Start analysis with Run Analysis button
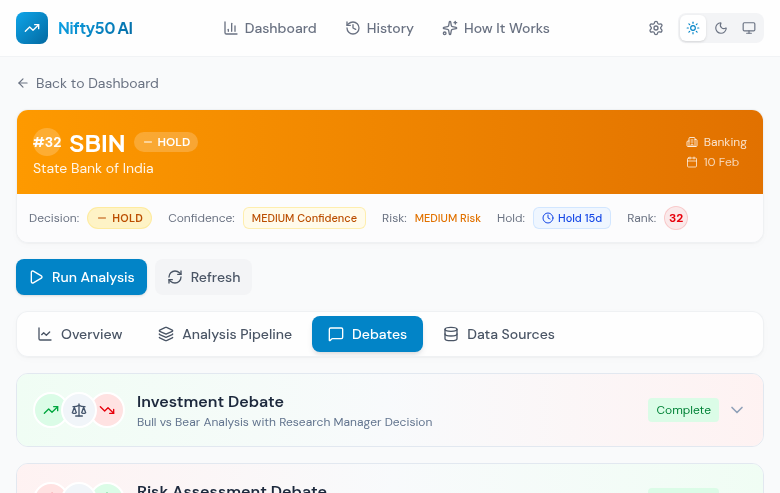This screenshot has width=780, height=493. click(x=82, y=277)
